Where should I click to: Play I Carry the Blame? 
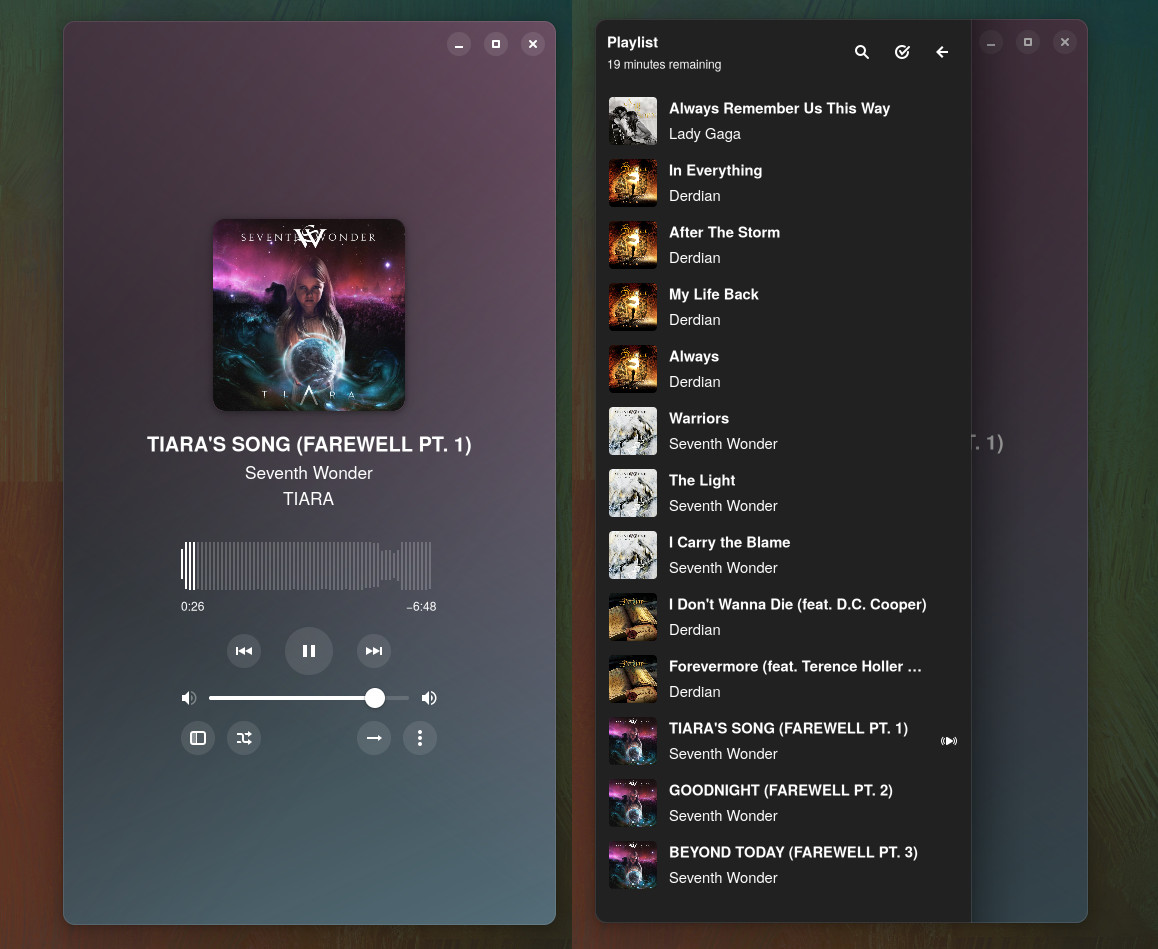783,555
